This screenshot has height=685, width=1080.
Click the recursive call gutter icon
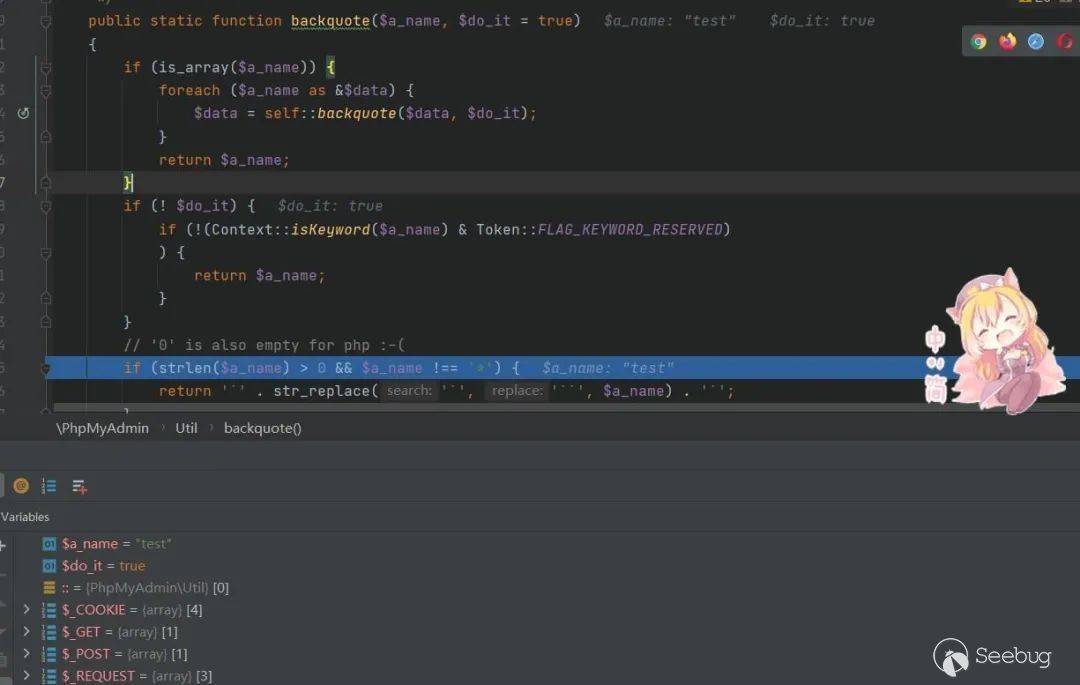[24, 113]
